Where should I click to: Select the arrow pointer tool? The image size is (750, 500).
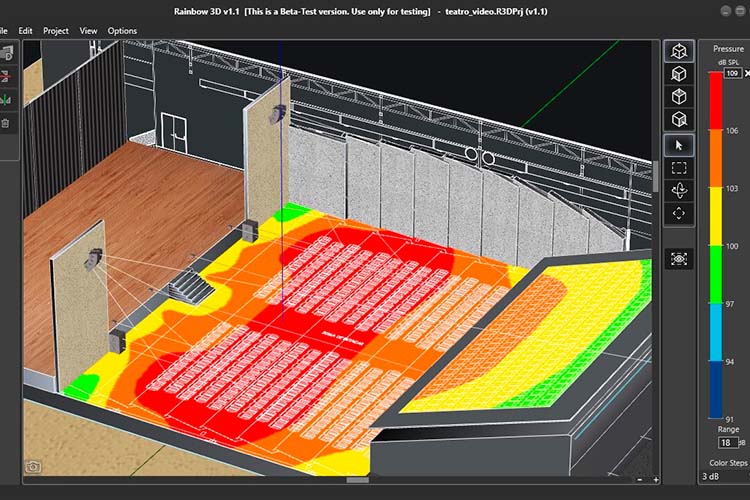(679, 145)
